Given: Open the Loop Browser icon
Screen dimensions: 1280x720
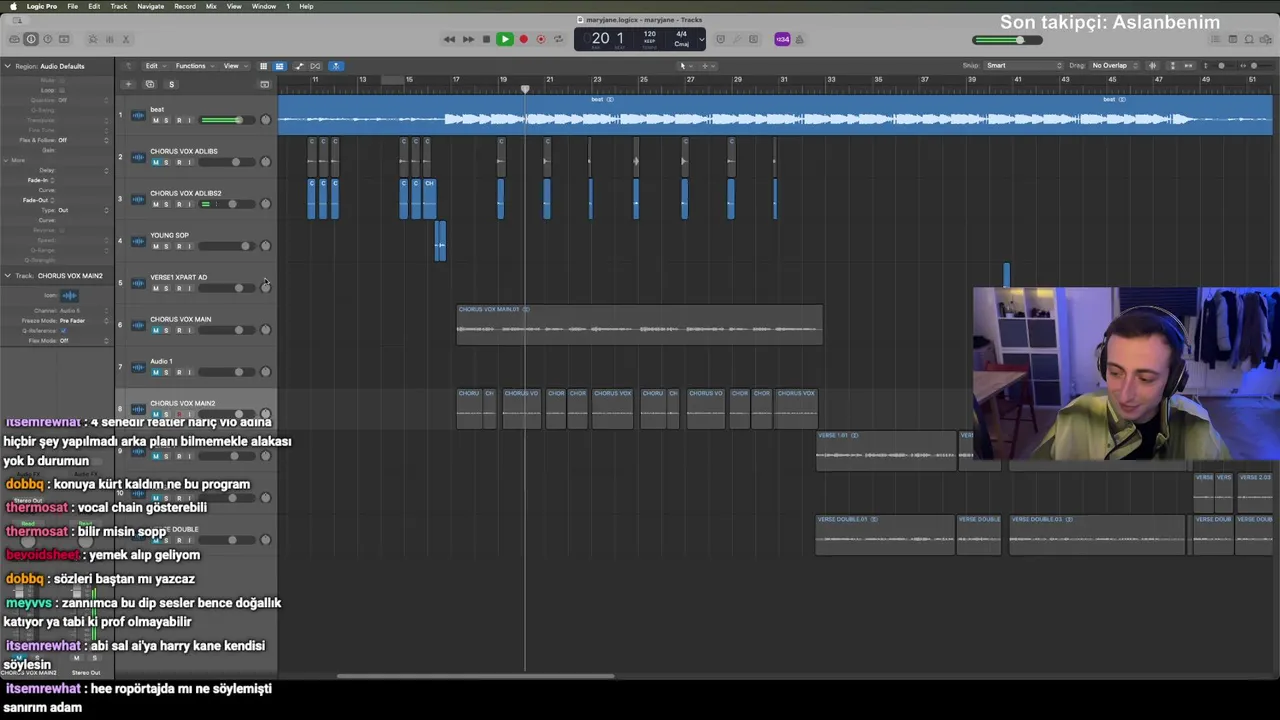Looking at the screenshot, I should 1249,39.
